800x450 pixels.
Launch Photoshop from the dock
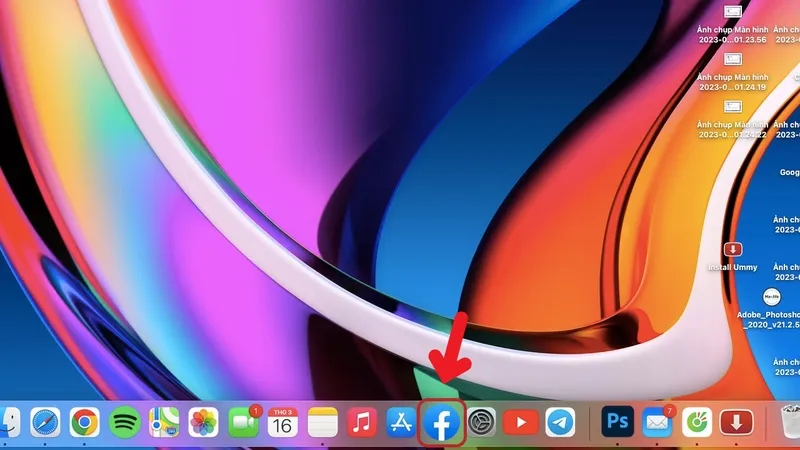pyautogui.click(x=617, y=423)
